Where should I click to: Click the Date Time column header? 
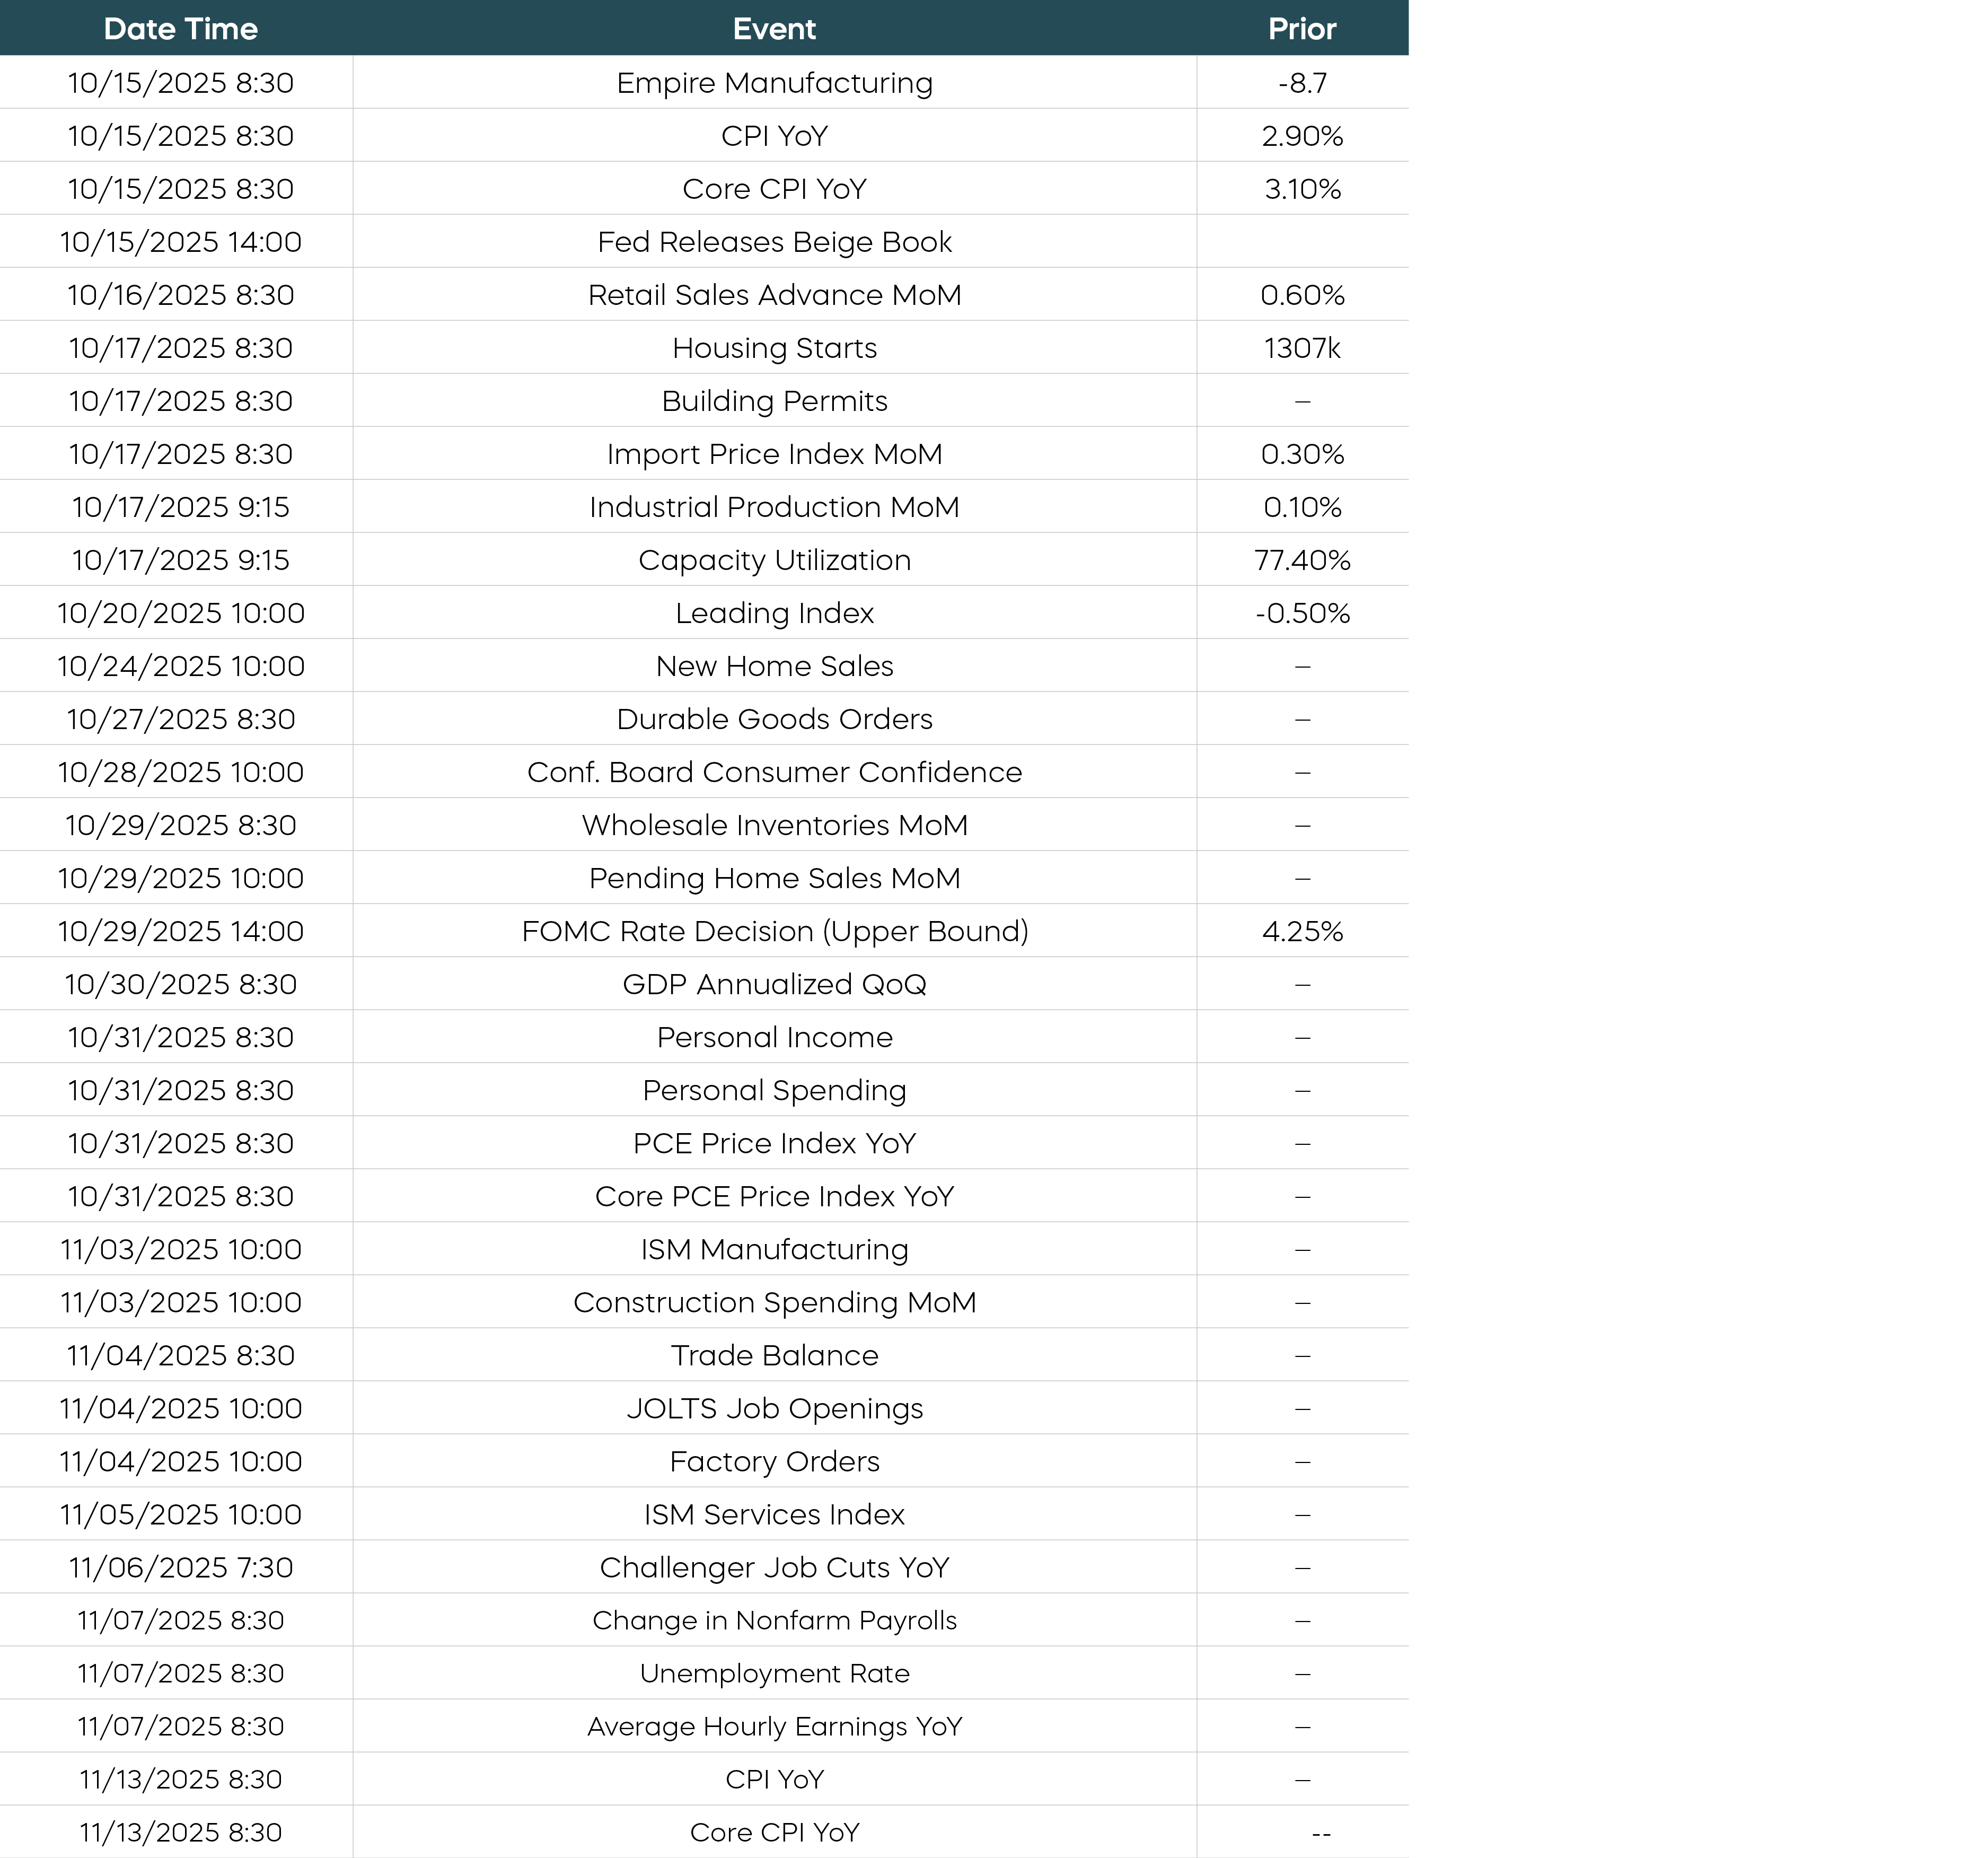point(180,29)
